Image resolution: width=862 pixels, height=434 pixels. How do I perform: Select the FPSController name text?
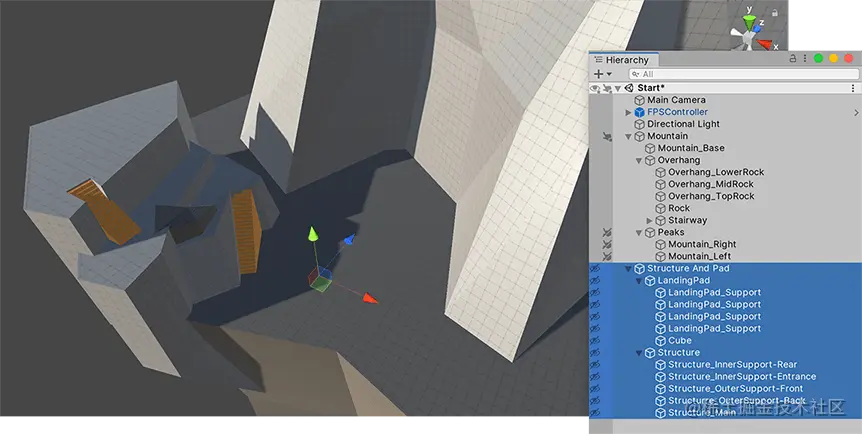tap(677, 112)
